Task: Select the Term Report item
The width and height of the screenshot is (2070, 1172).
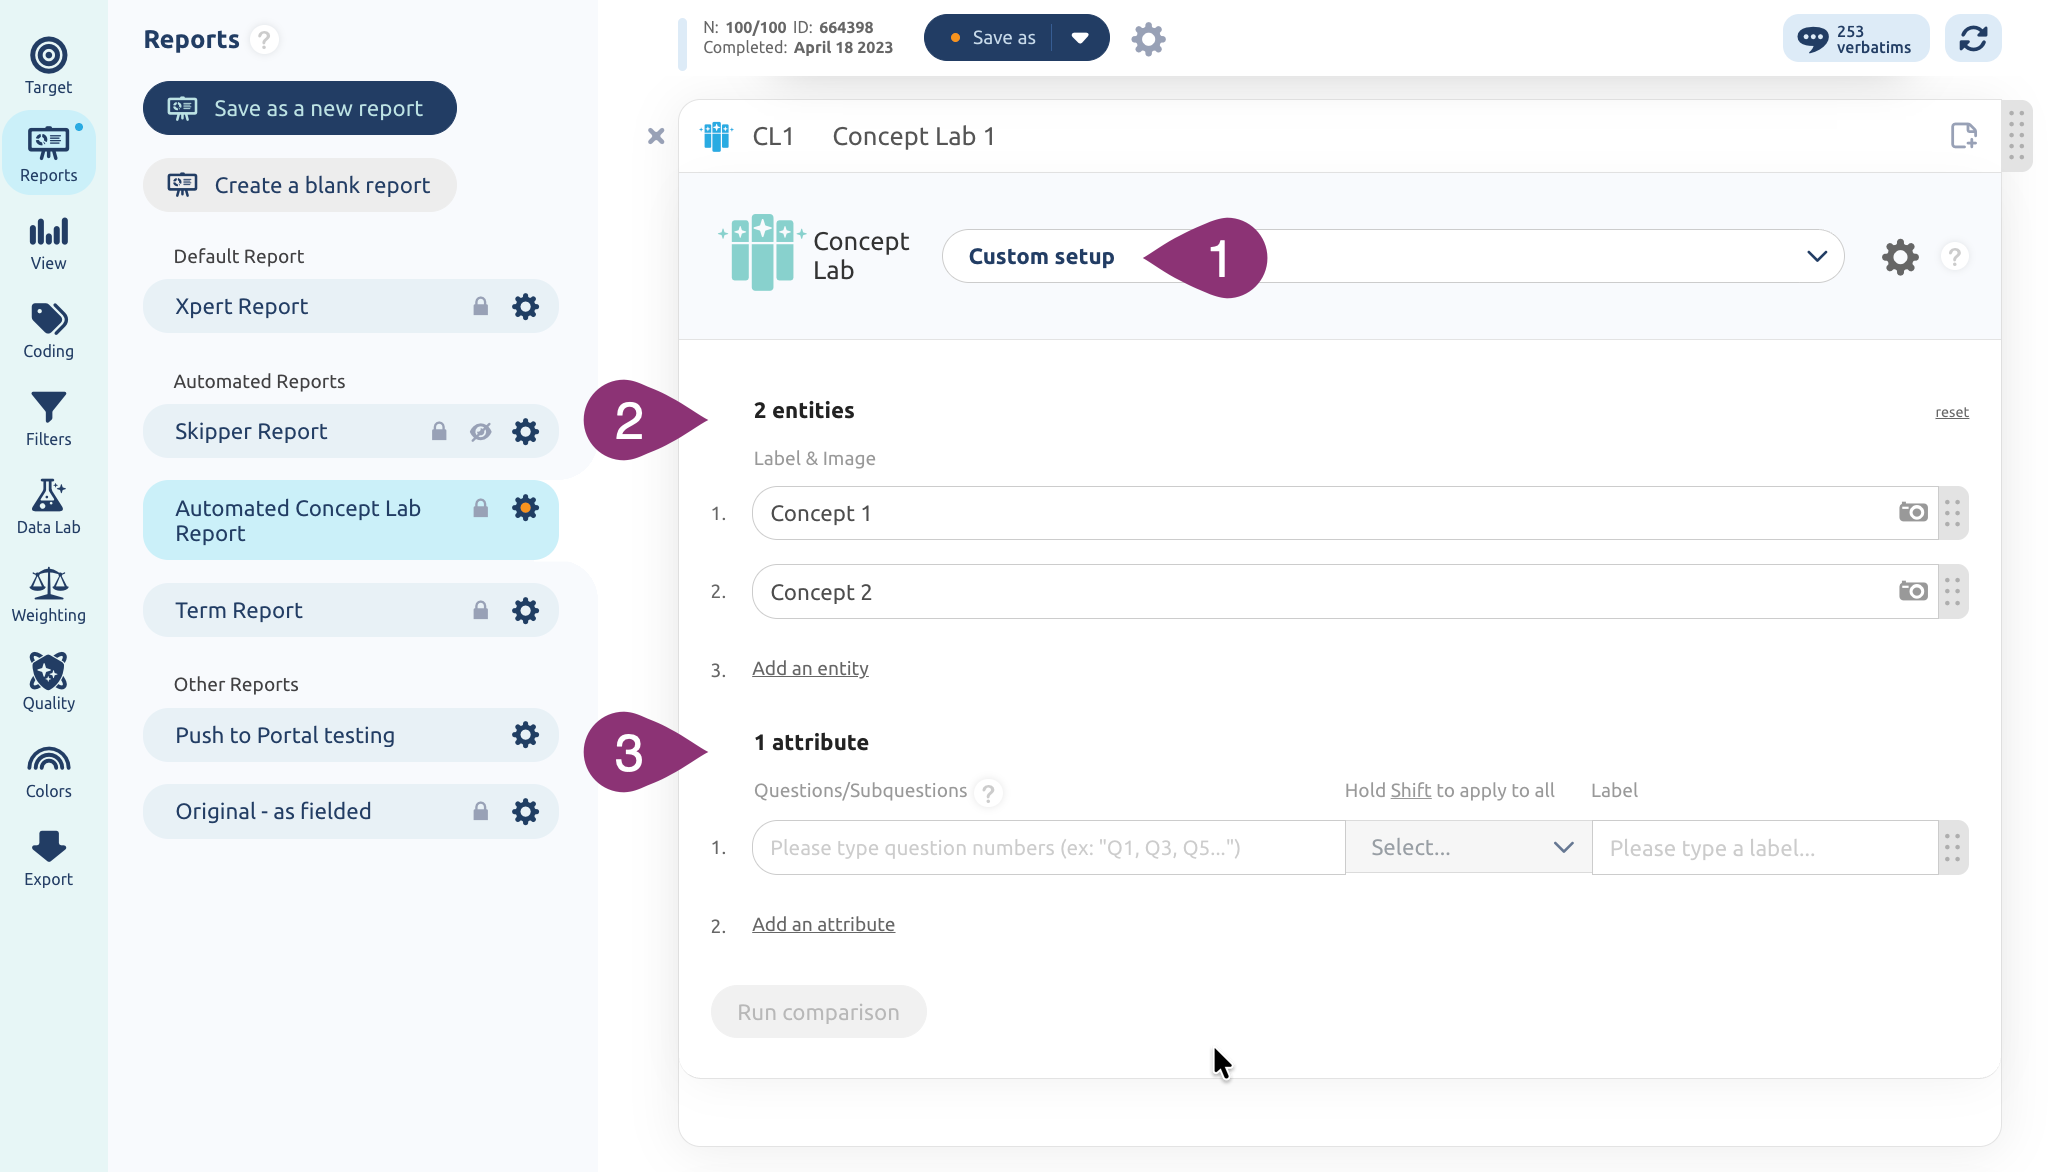Action: (x=350, y=611)
